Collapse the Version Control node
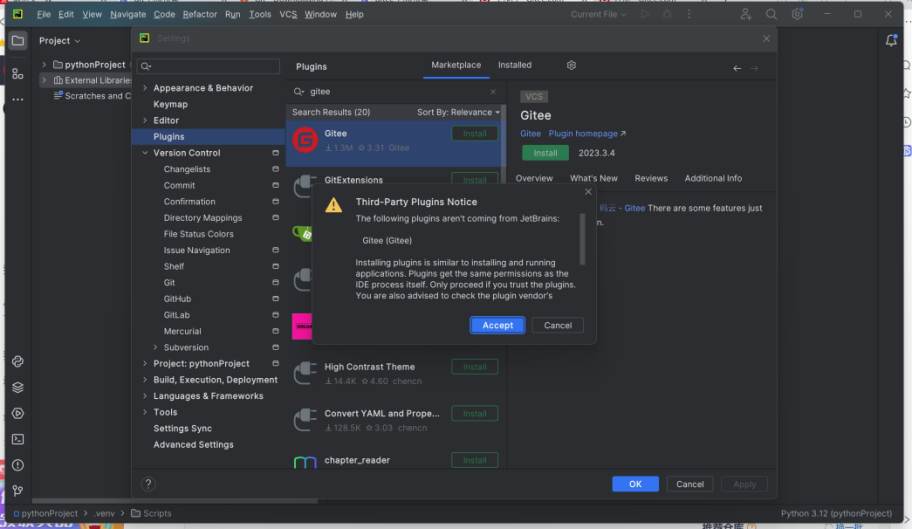The height and width of the screenshot is (529, 912). tap(145, 153)
